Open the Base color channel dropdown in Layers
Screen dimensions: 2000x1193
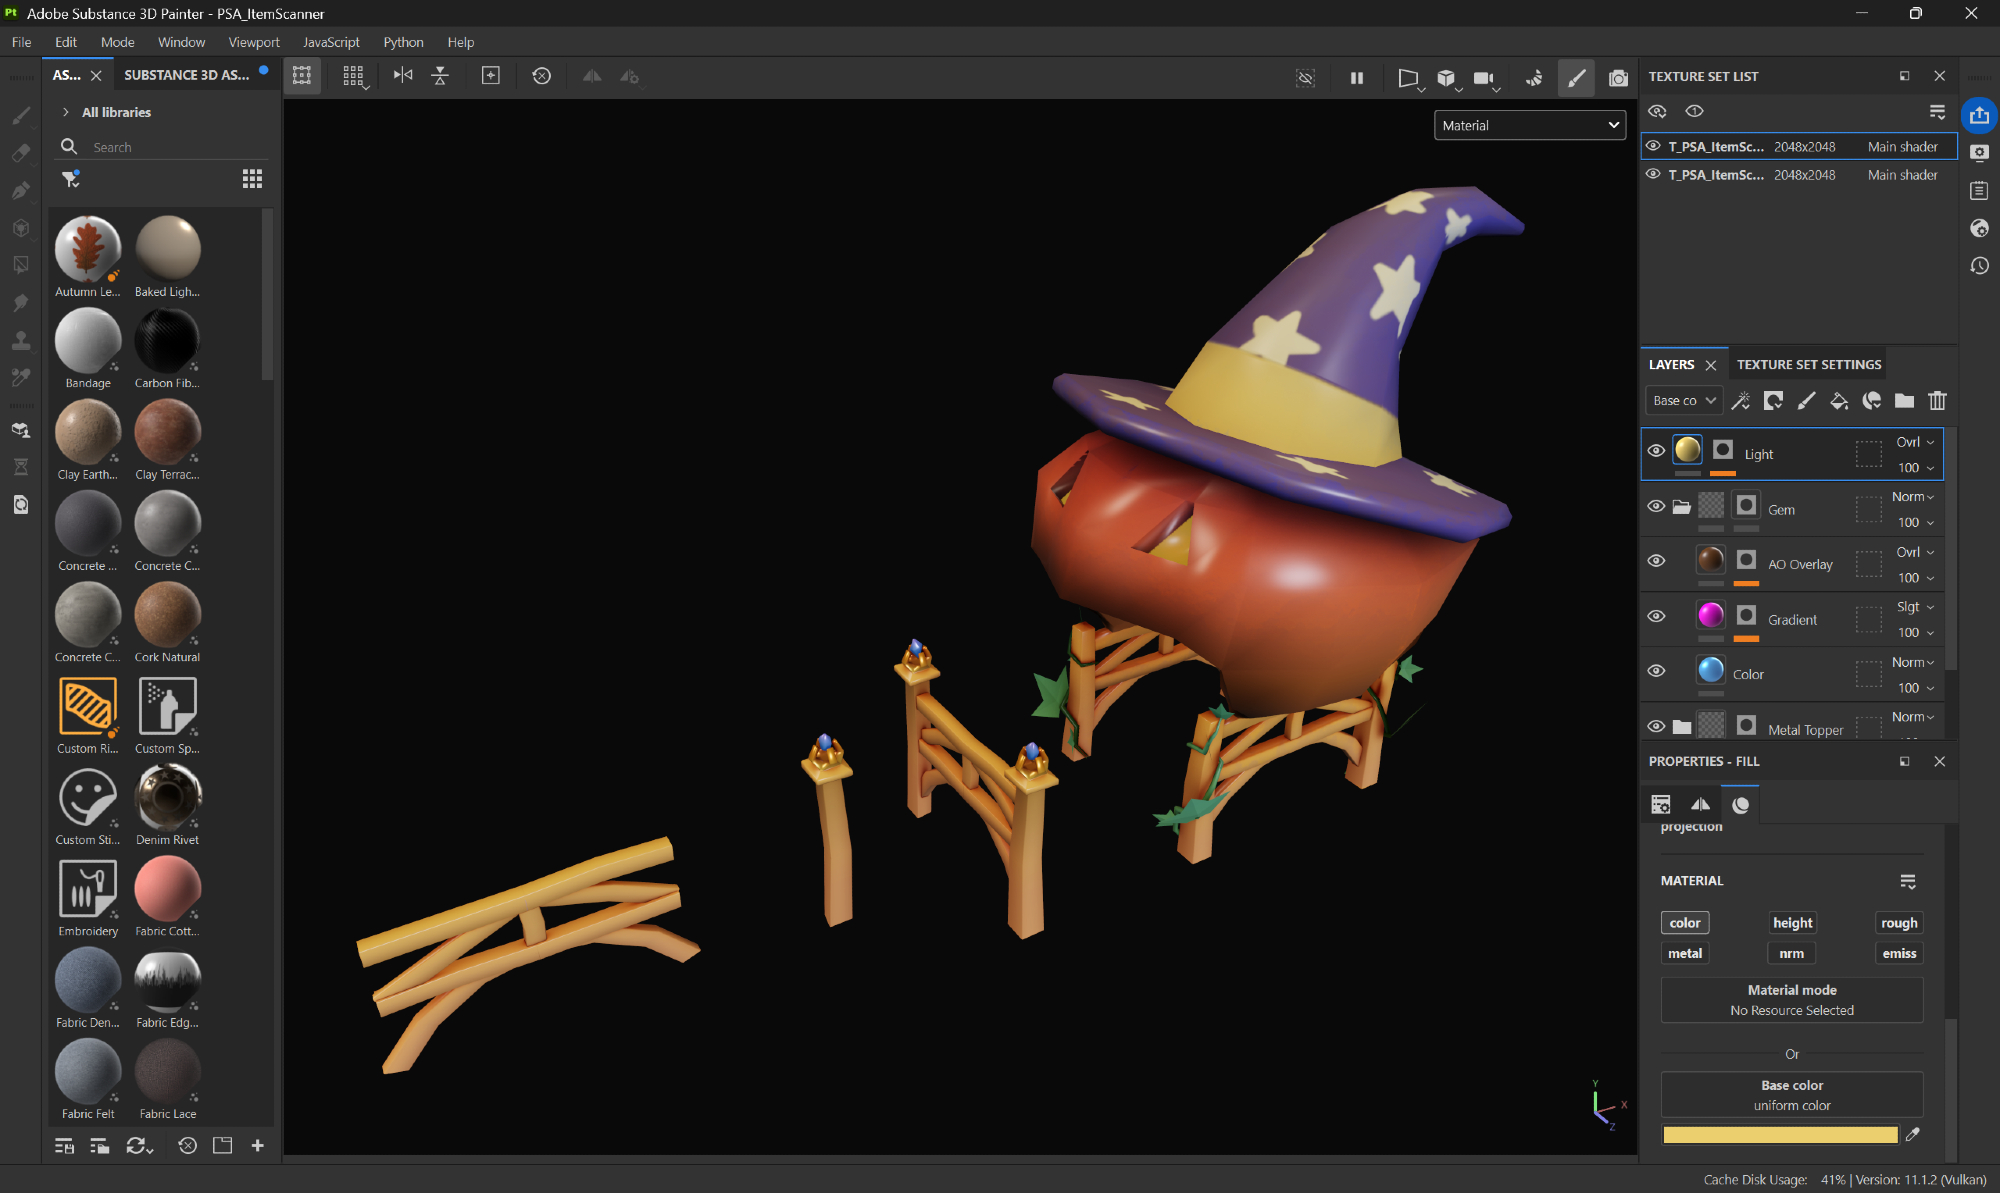tap(1684, 401)
